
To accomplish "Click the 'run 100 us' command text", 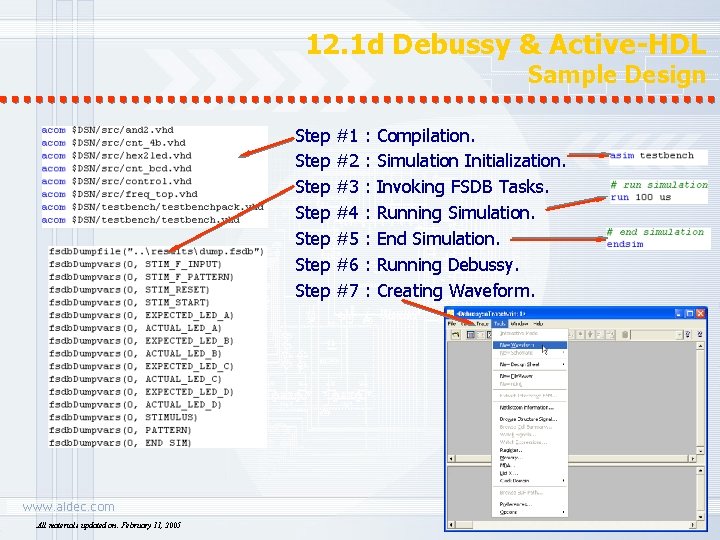I will click(x=641, y=197).
